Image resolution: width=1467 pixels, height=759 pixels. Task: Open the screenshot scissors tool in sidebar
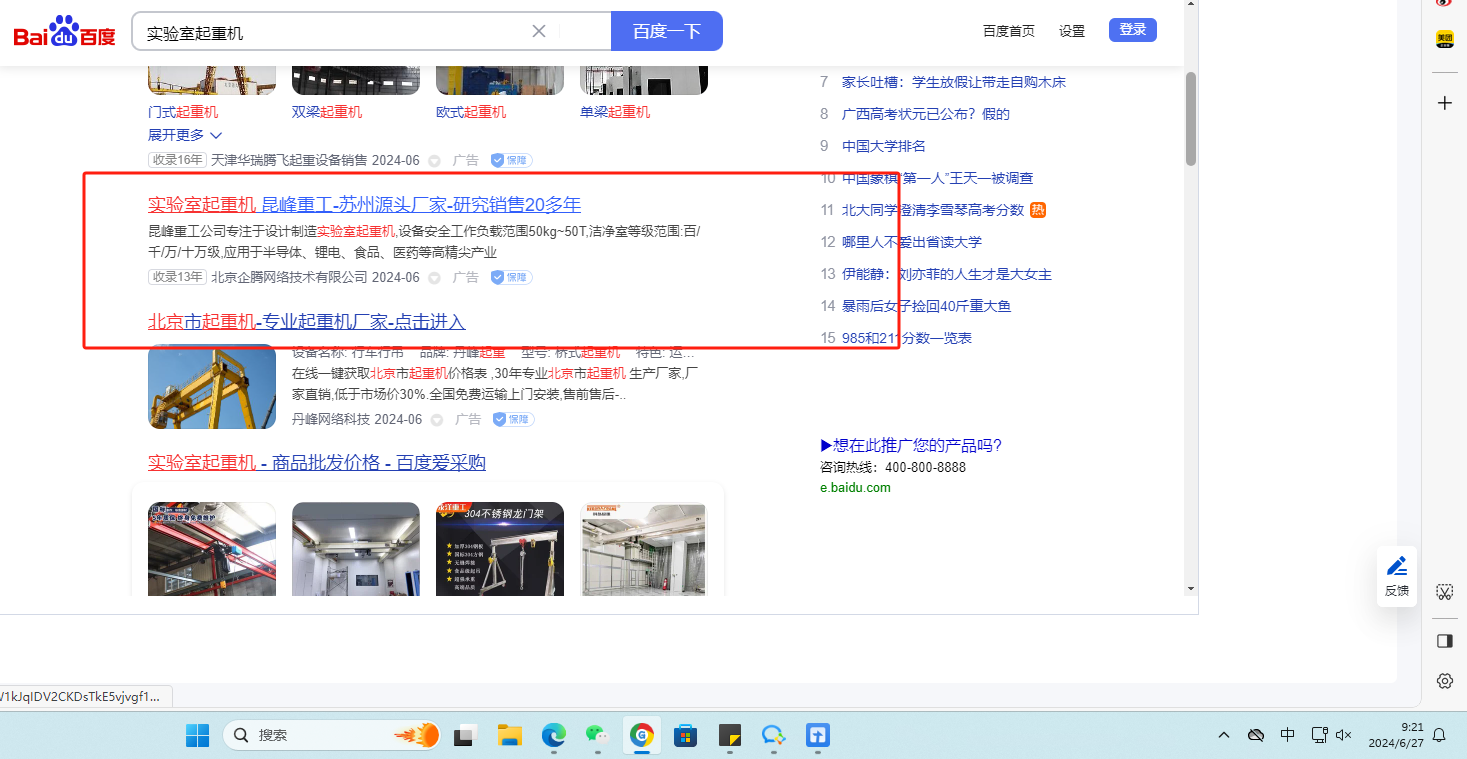(1444, 592)
